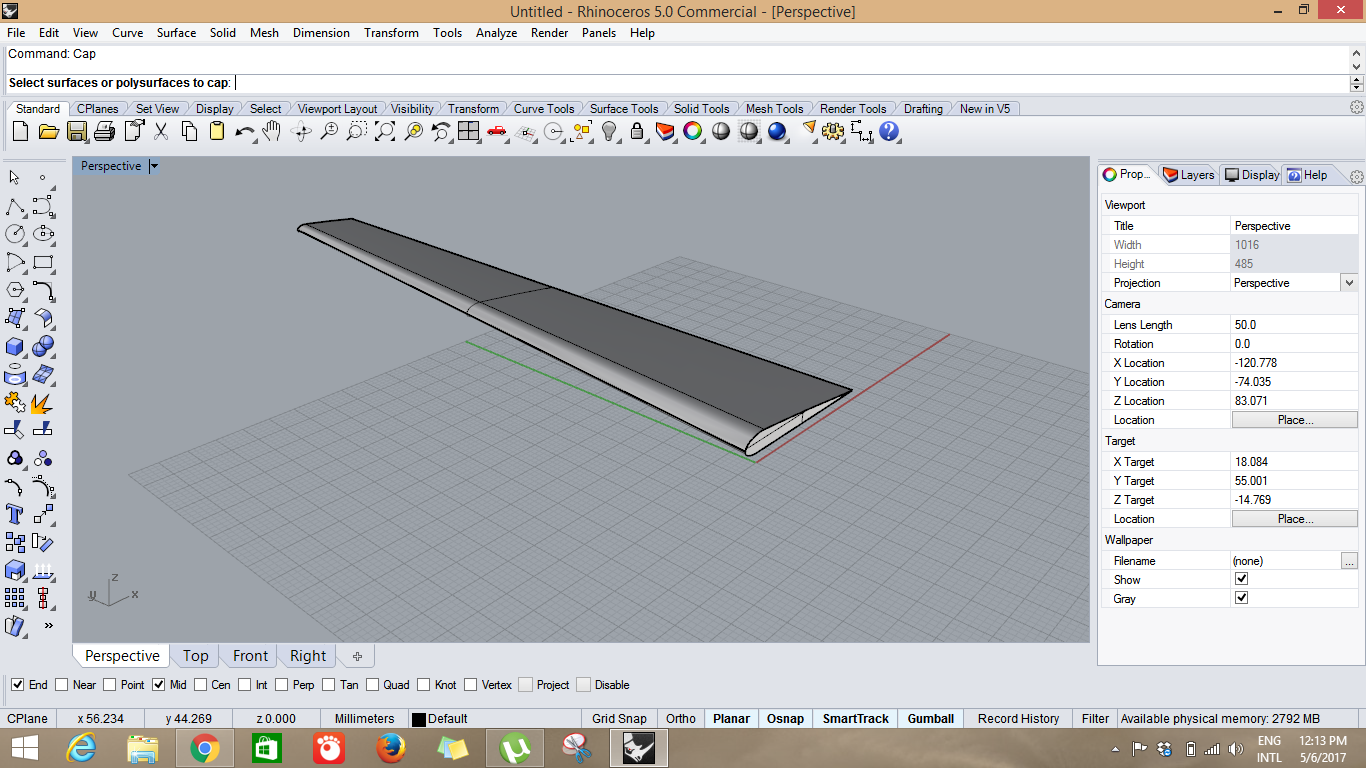Select the Rectangle tool in left sidebar
This screenshot has width=1366, height=768.
tap(43, 262)
